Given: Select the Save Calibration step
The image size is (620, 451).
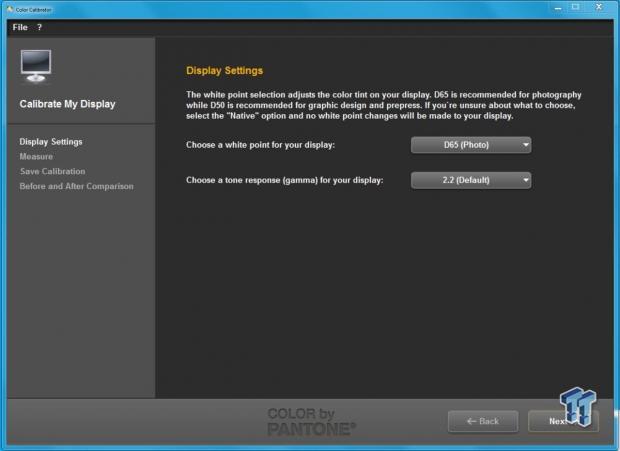Looking at the screenshot, I should pos(52,172).
